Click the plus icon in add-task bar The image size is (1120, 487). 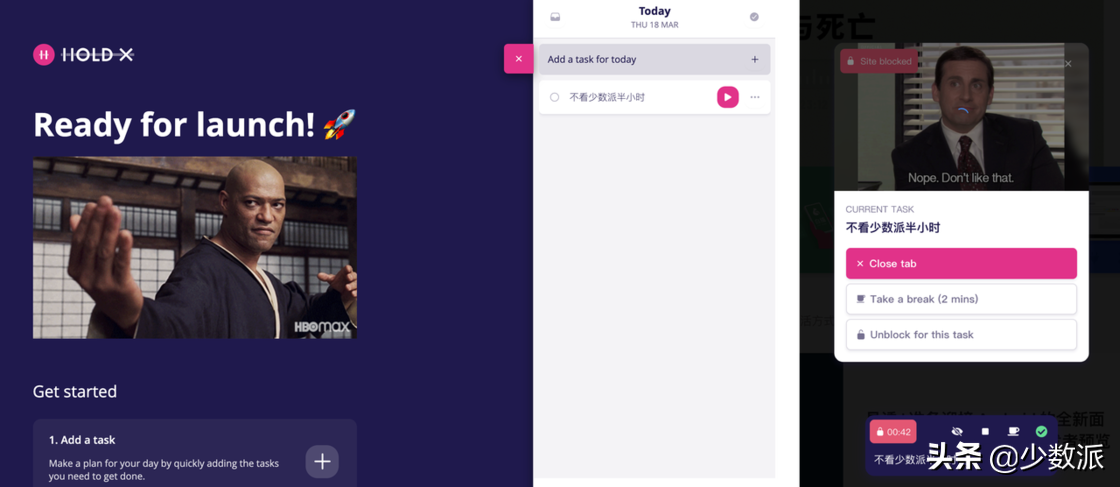[754, 59]
